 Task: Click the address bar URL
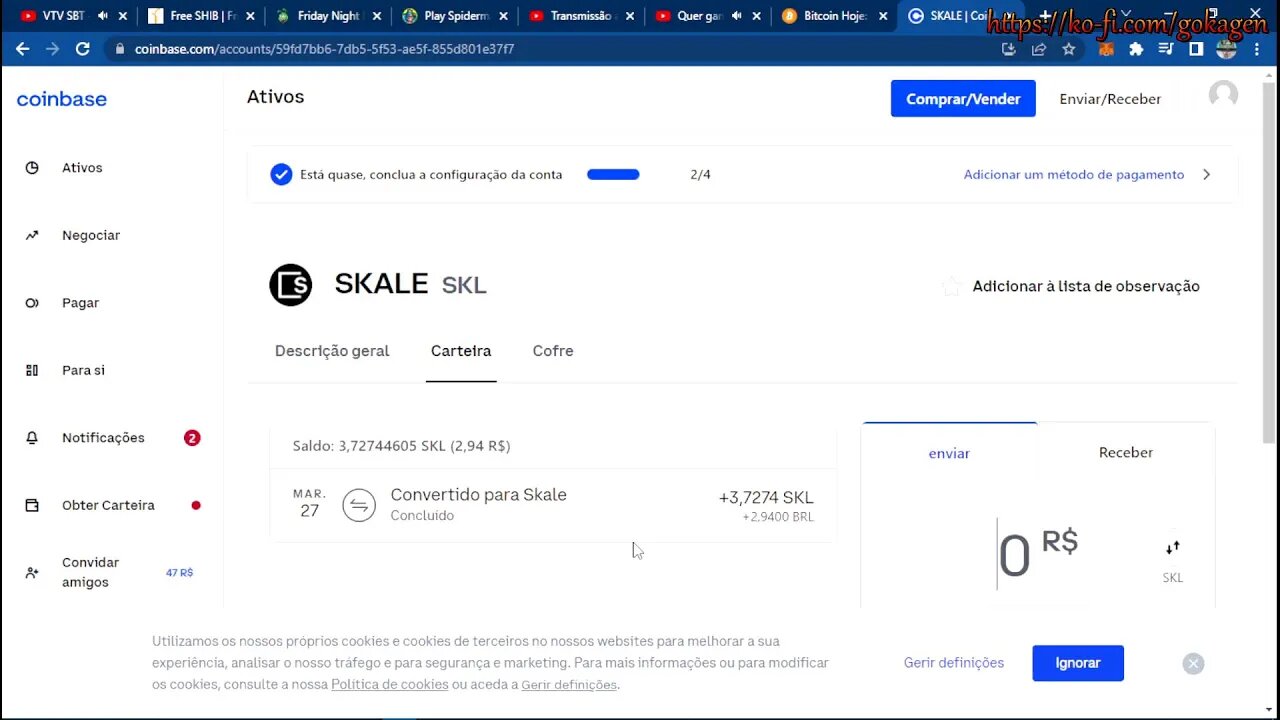pos(324,48)
